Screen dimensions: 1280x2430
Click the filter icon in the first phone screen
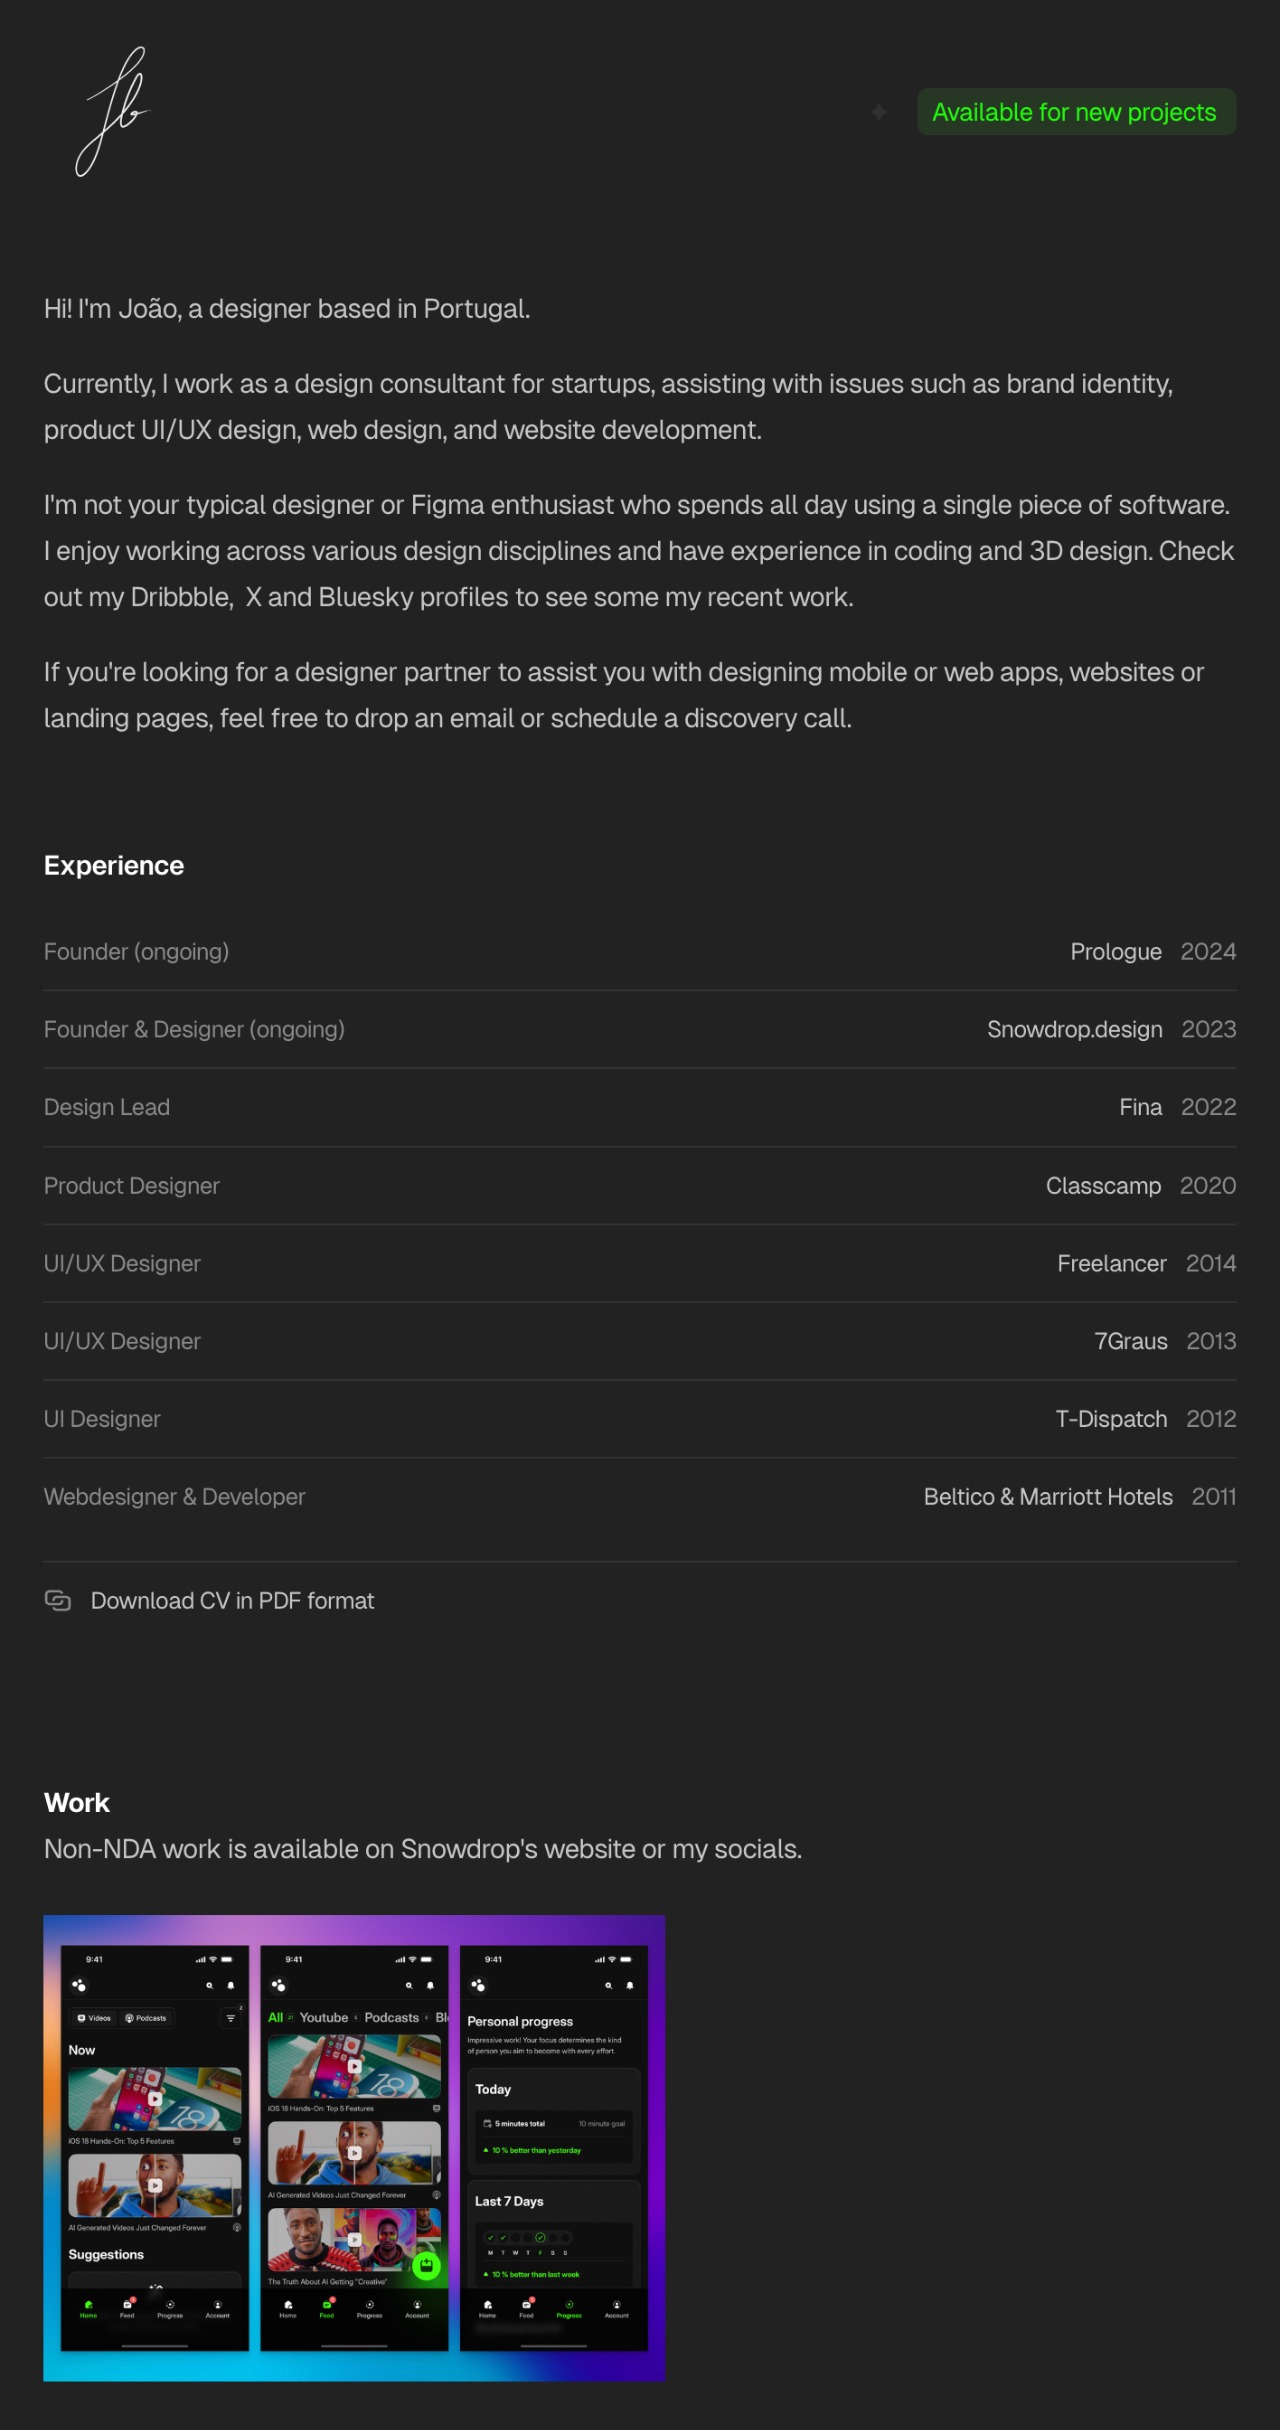click(230, 2018)
